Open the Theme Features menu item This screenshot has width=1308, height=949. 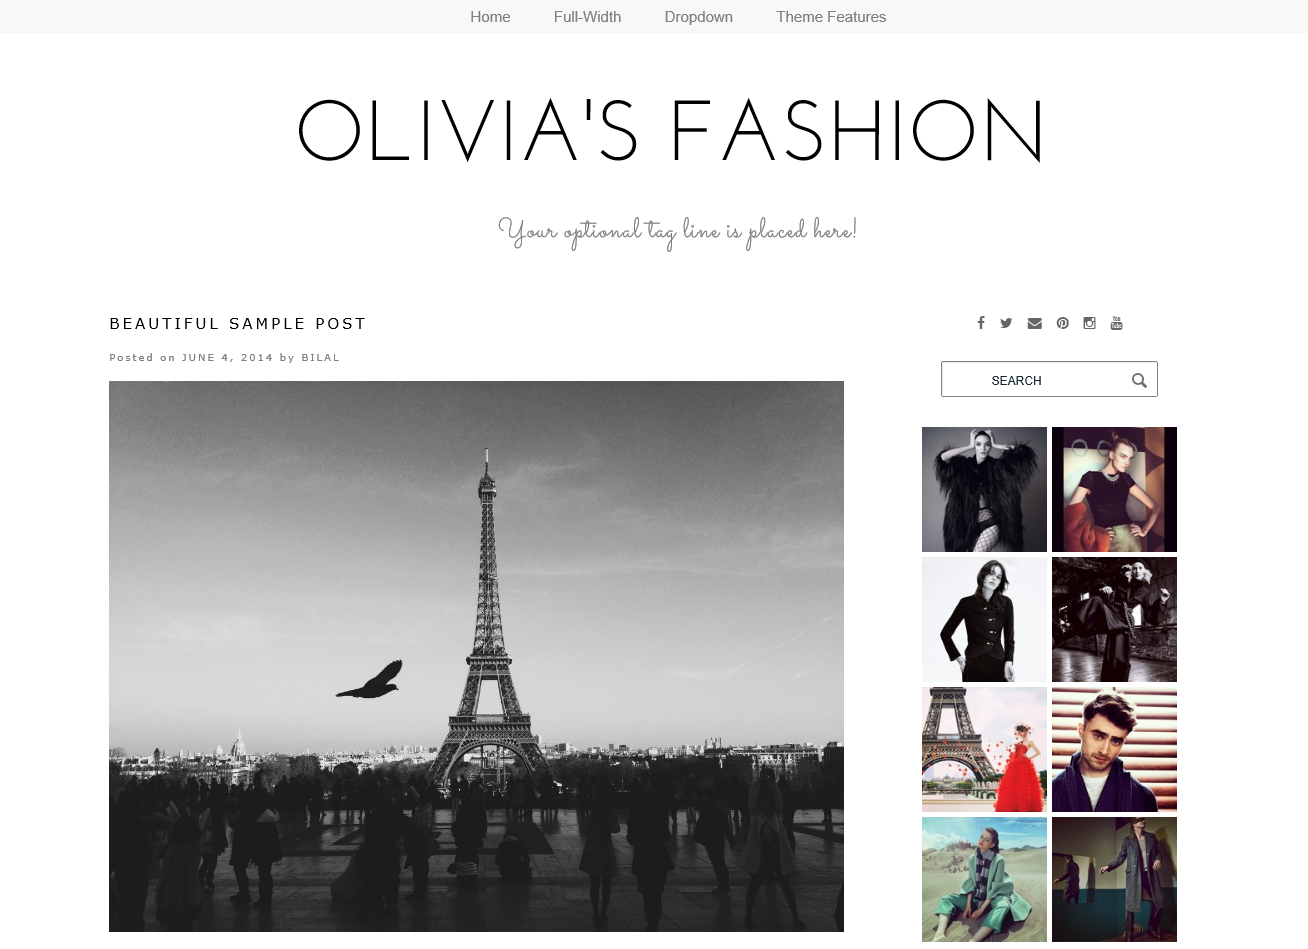pos(831,17)
